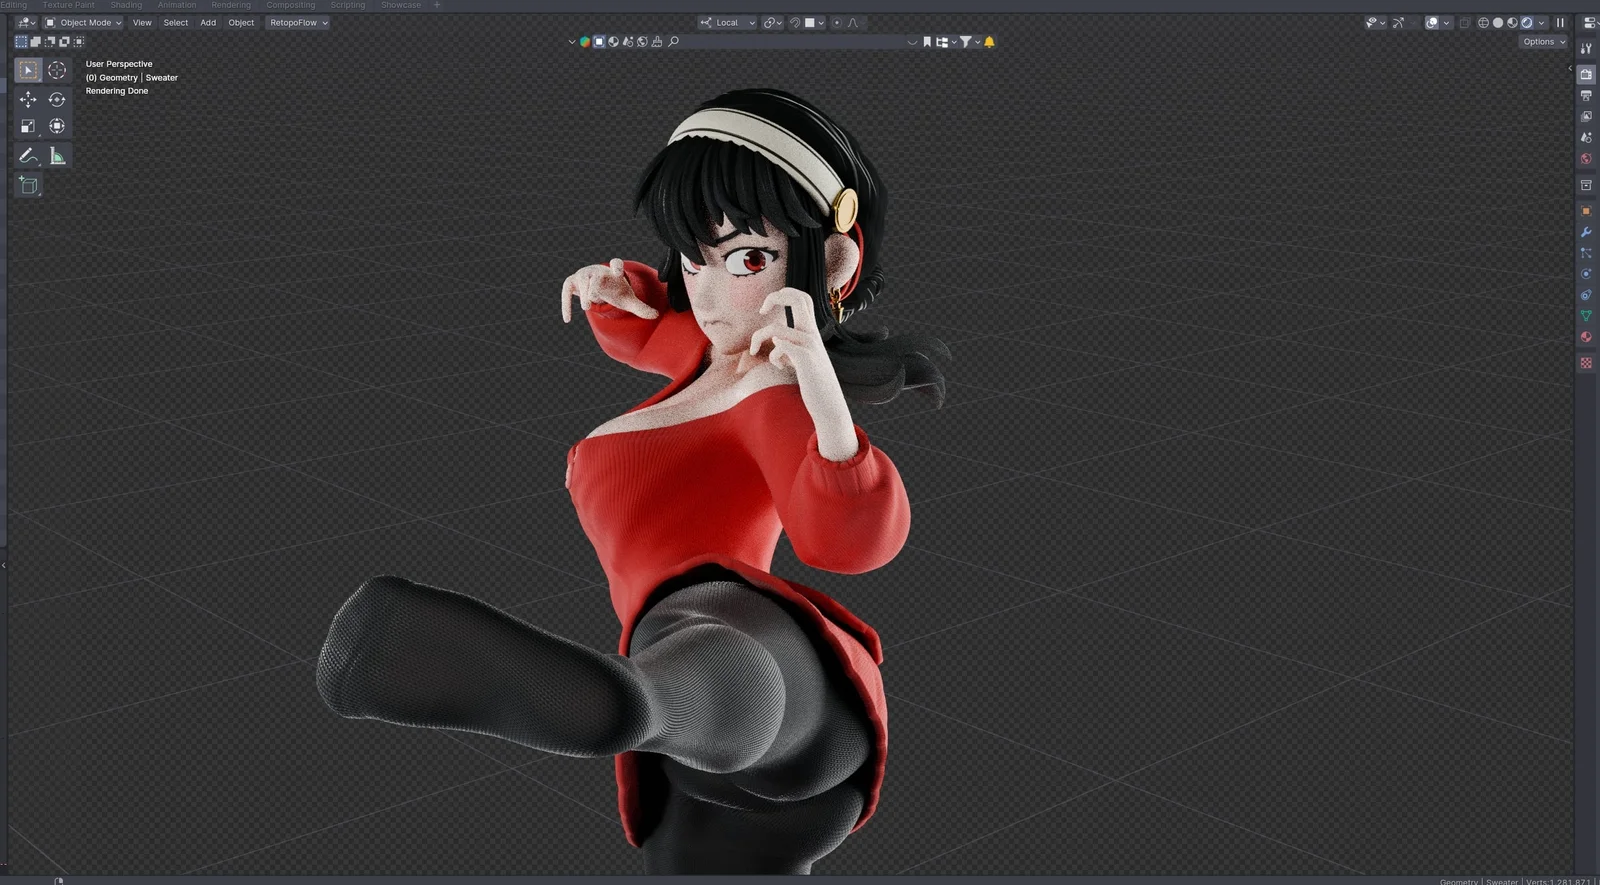
Task: Click the yellow notification bell icon
Action: (x=989, y=42)
